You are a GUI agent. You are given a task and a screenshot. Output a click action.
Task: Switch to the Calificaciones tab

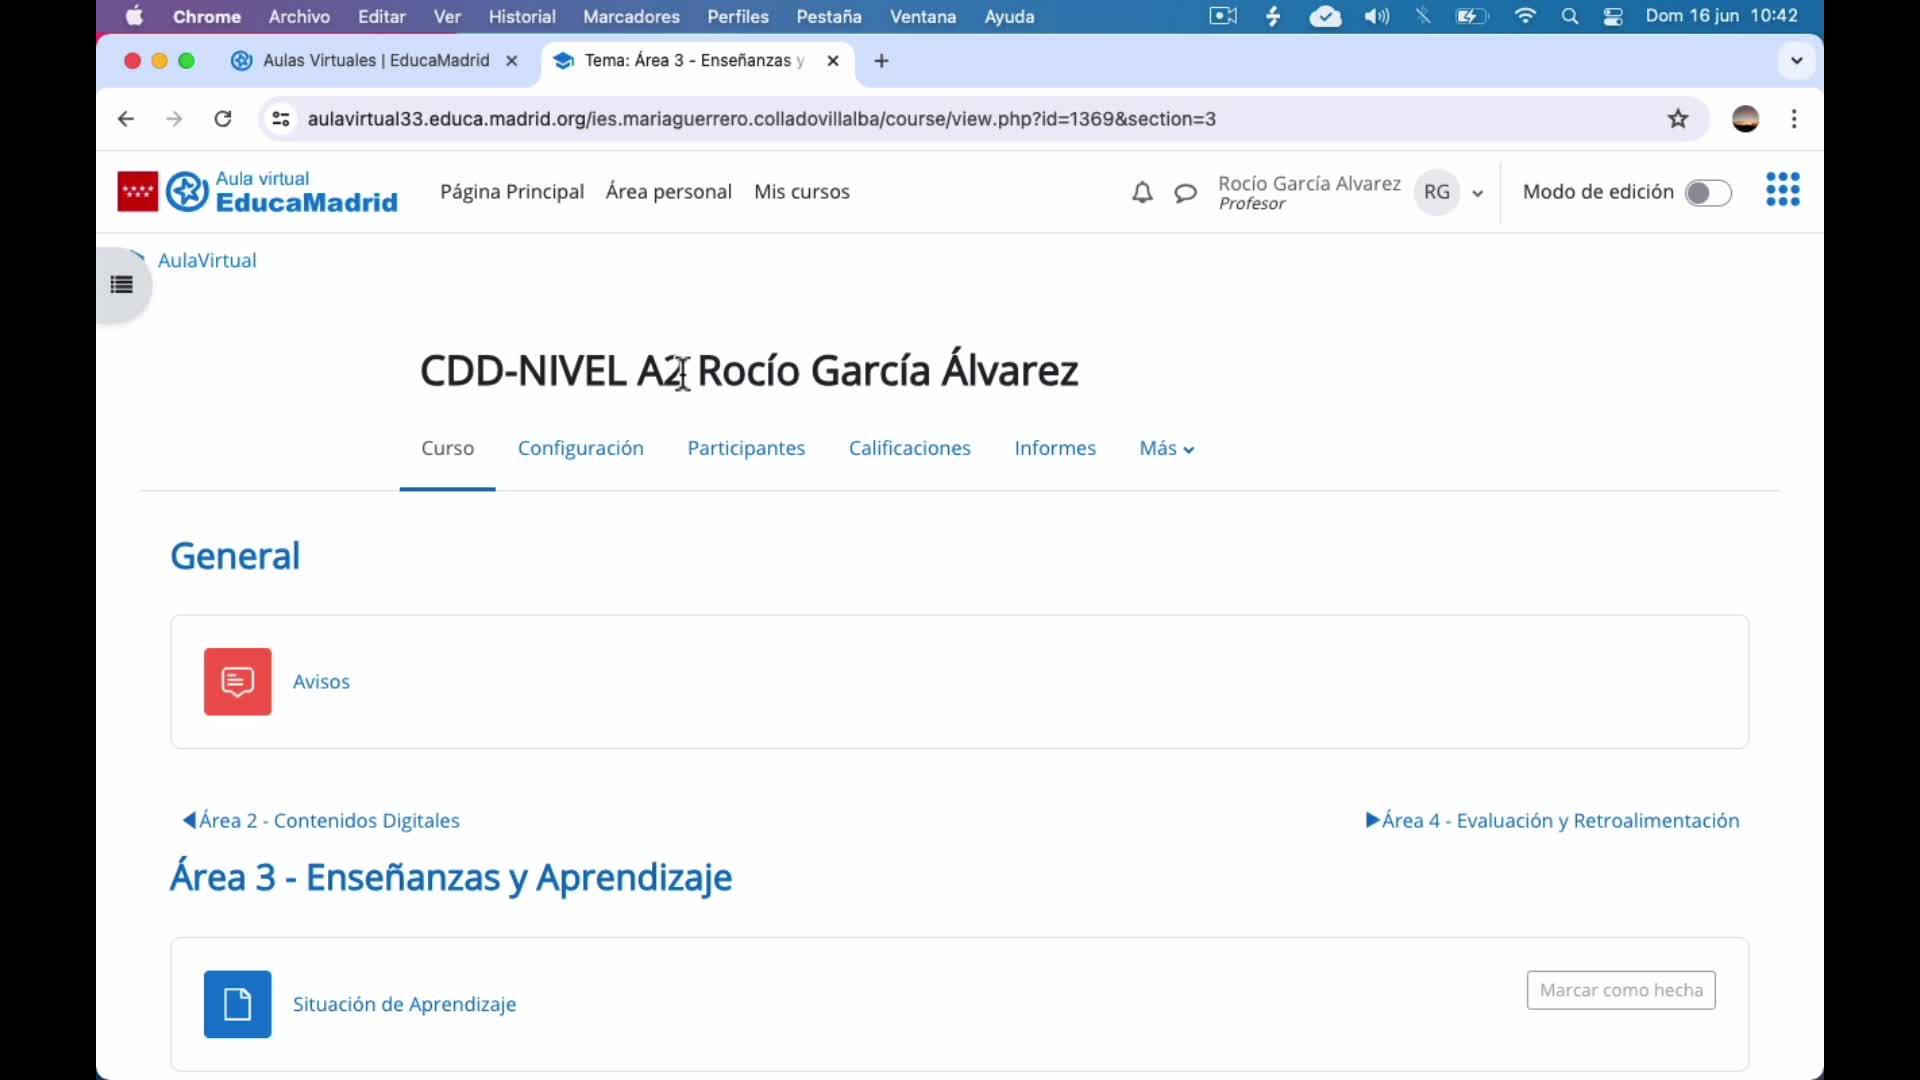click(x=909, y=449)
